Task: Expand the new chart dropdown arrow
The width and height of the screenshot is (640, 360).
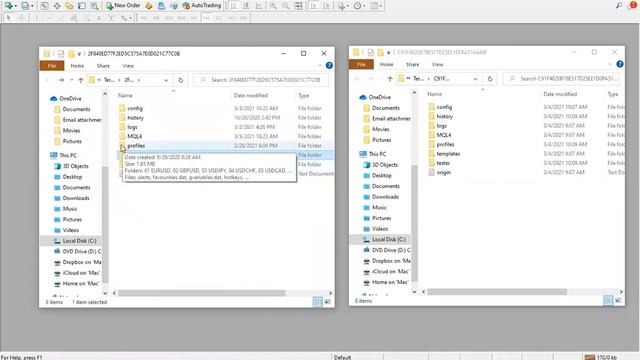Action: pos(16,6)
